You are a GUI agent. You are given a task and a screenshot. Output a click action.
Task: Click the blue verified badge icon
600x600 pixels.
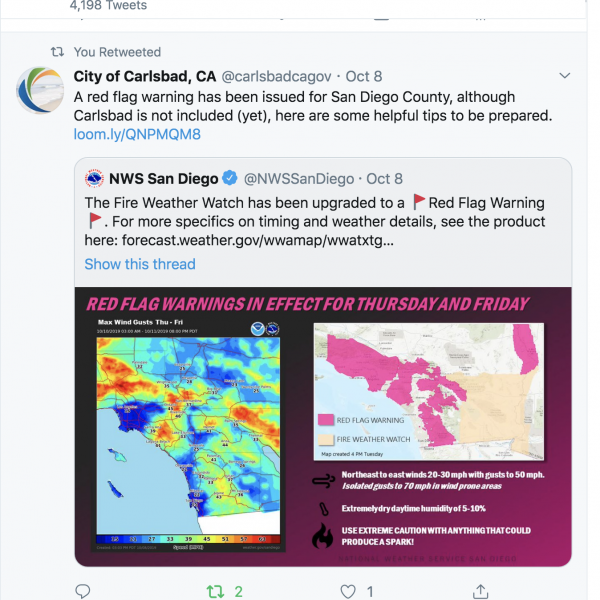(230, 178)
